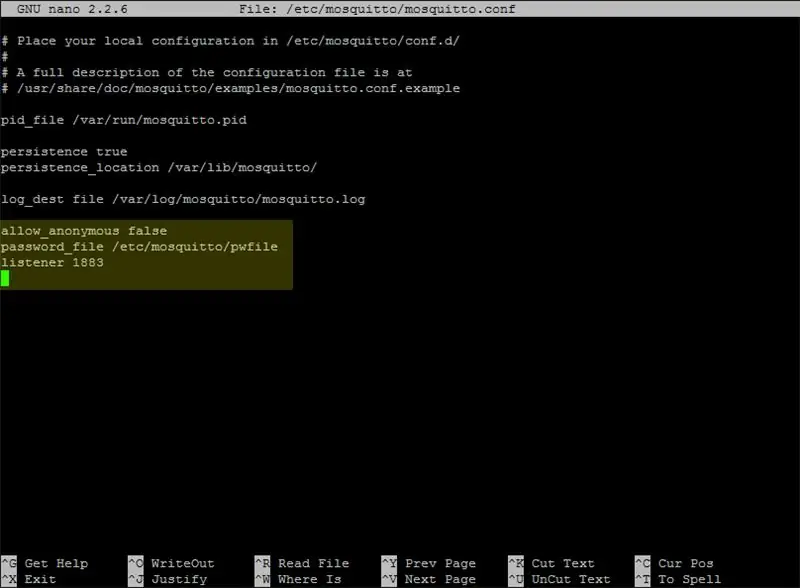Click the UnCut Text shortcut
This screenshot has height=588, width=800.
pos(559,579)
